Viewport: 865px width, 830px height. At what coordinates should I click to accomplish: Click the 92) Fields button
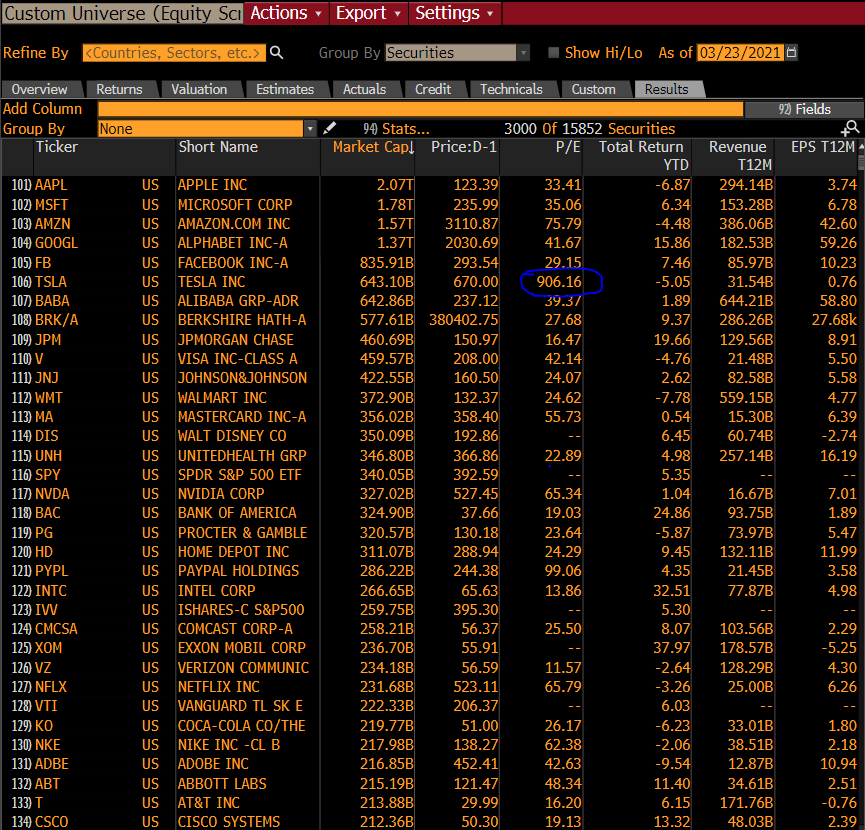[x=804, y=109]
